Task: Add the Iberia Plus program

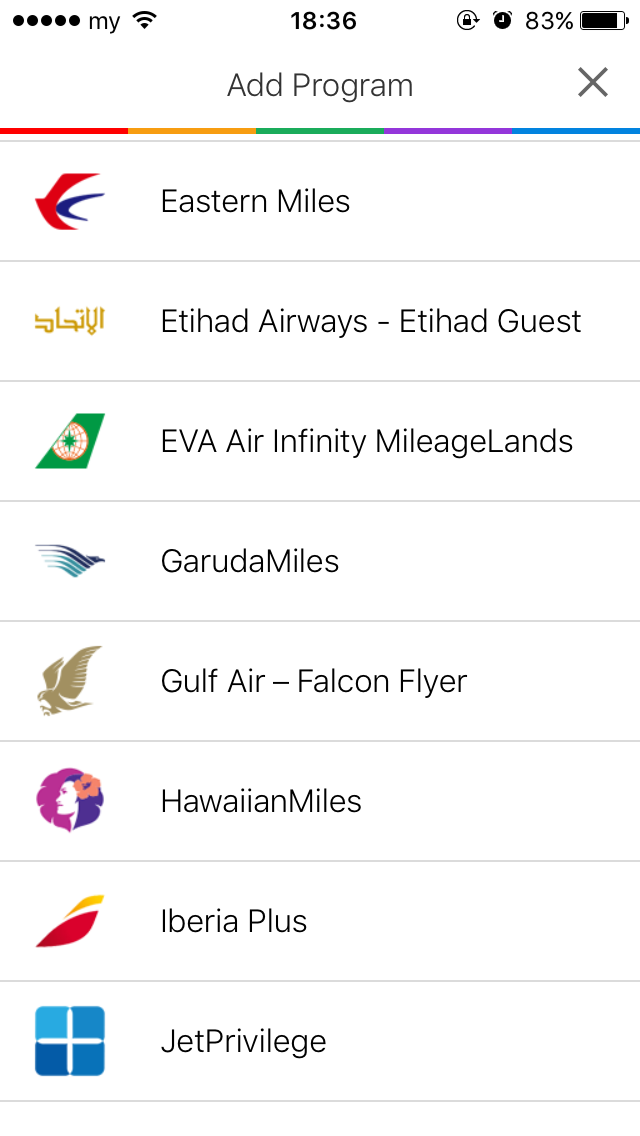Action: [234, 921]
